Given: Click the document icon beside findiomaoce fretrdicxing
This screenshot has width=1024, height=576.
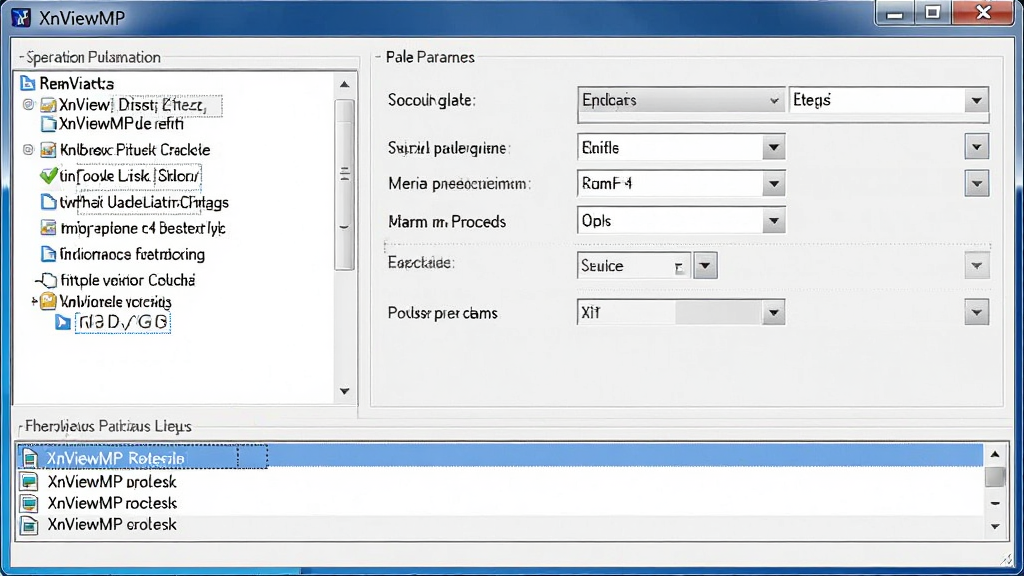Looking at the screenshot, I should point(48,254).
